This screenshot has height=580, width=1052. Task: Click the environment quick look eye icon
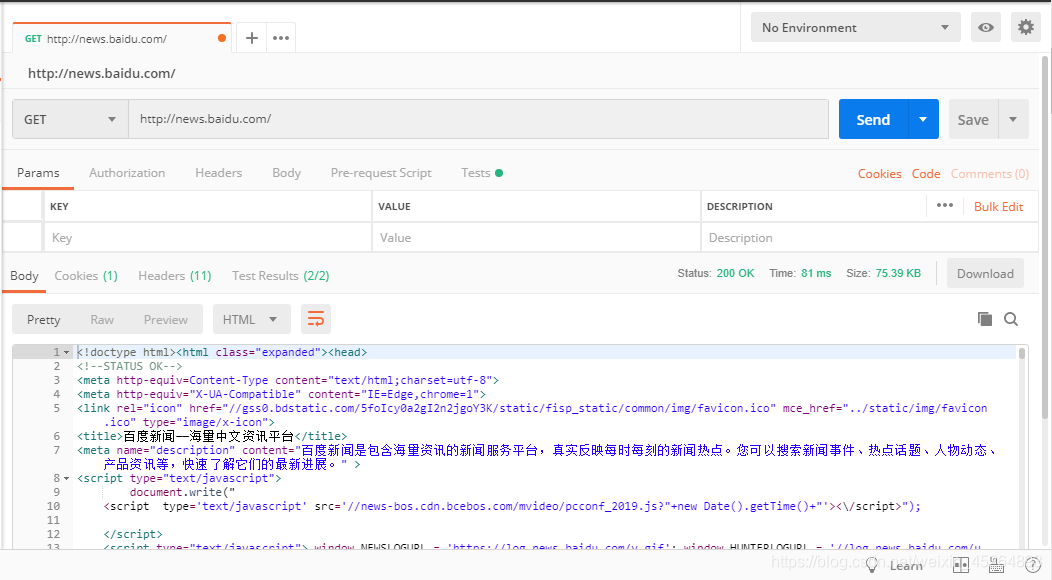coord(986,28)
